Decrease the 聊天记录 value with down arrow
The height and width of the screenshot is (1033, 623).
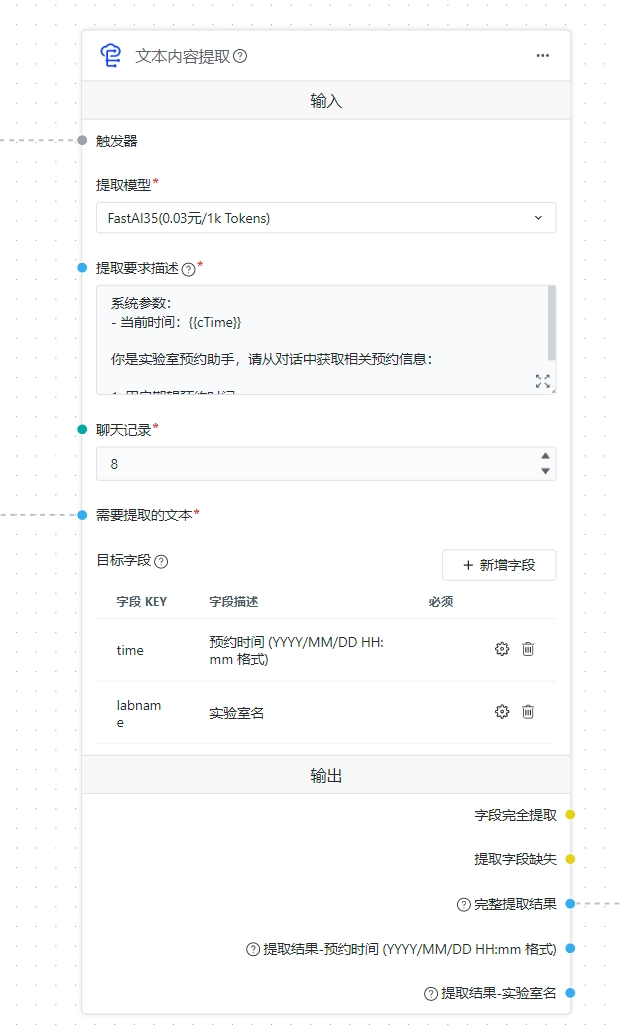[x=545, y=471]
